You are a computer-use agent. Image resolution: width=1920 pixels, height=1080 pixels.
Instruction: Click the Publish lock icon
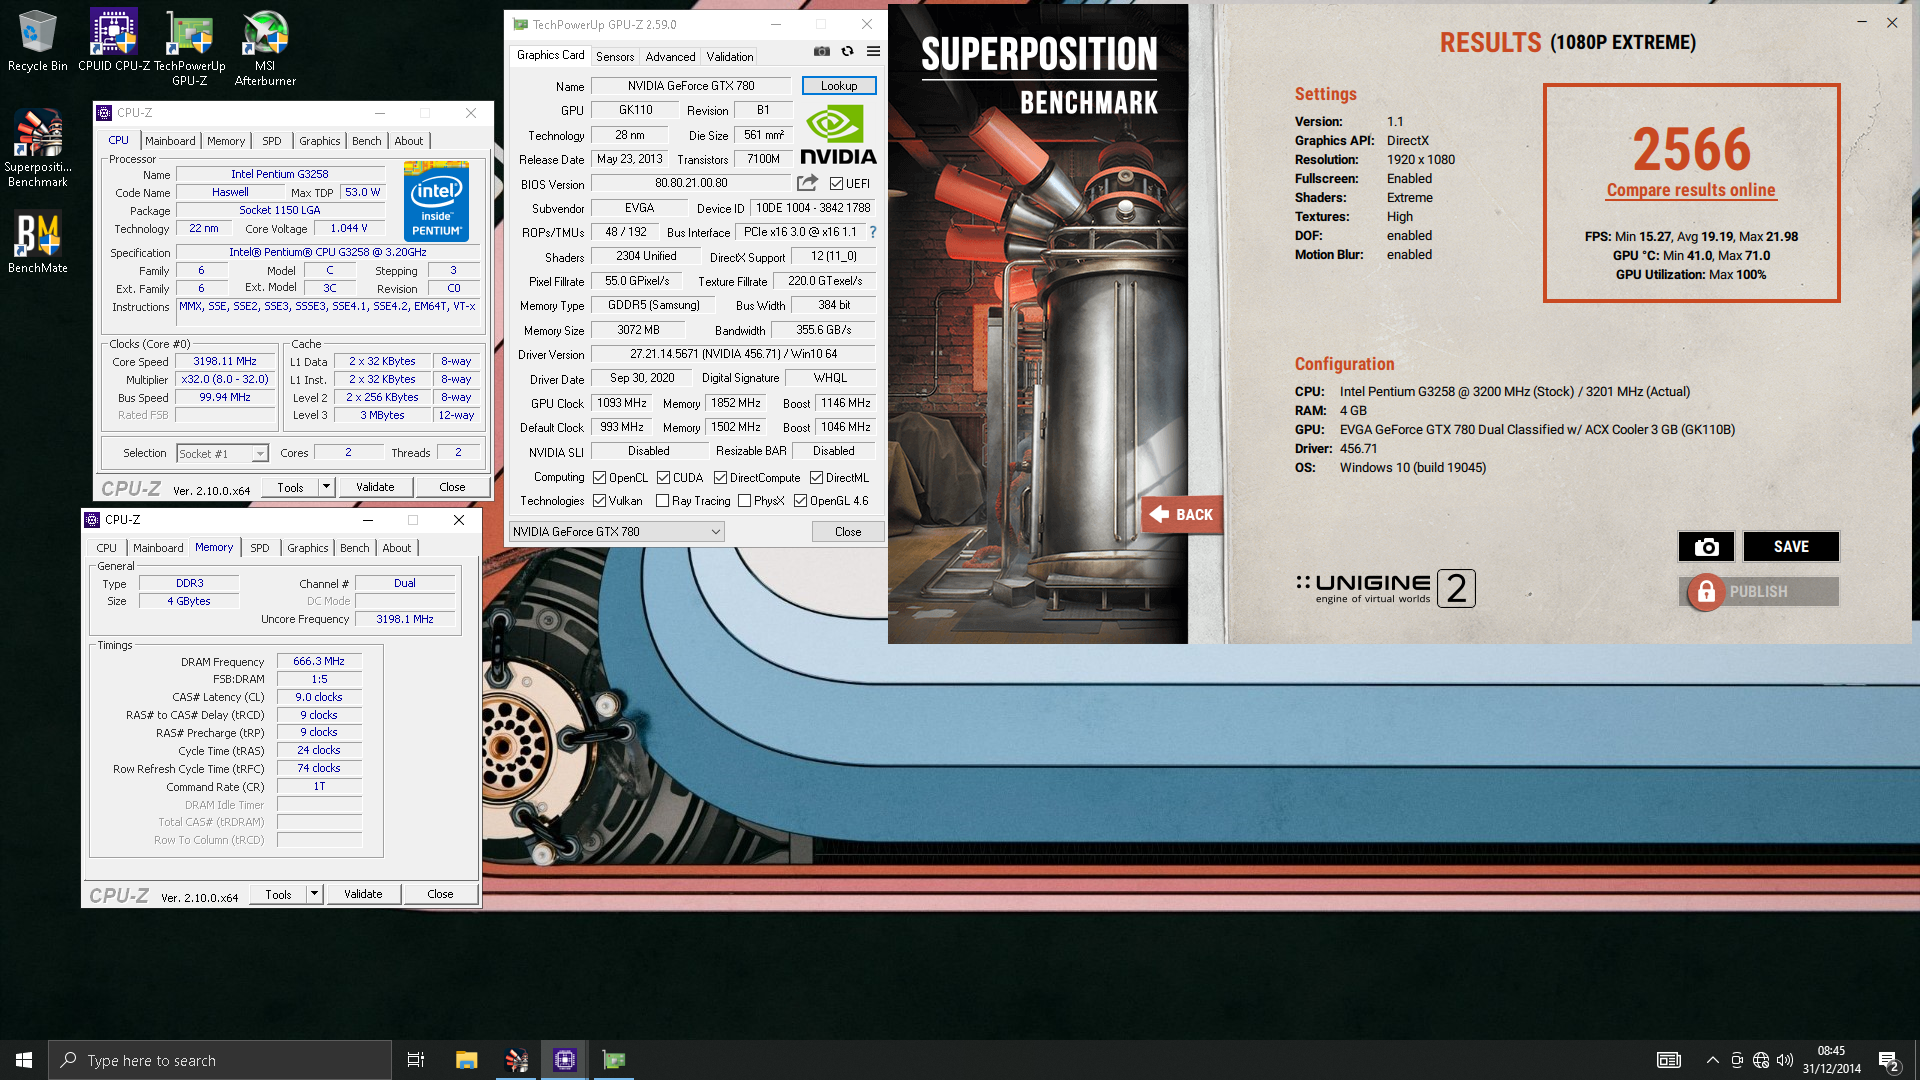click(x=1706, y=592)
